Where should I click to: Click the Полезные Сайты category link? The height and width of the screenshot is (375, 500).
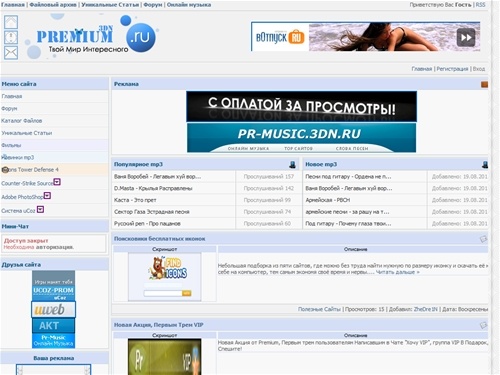319,309
